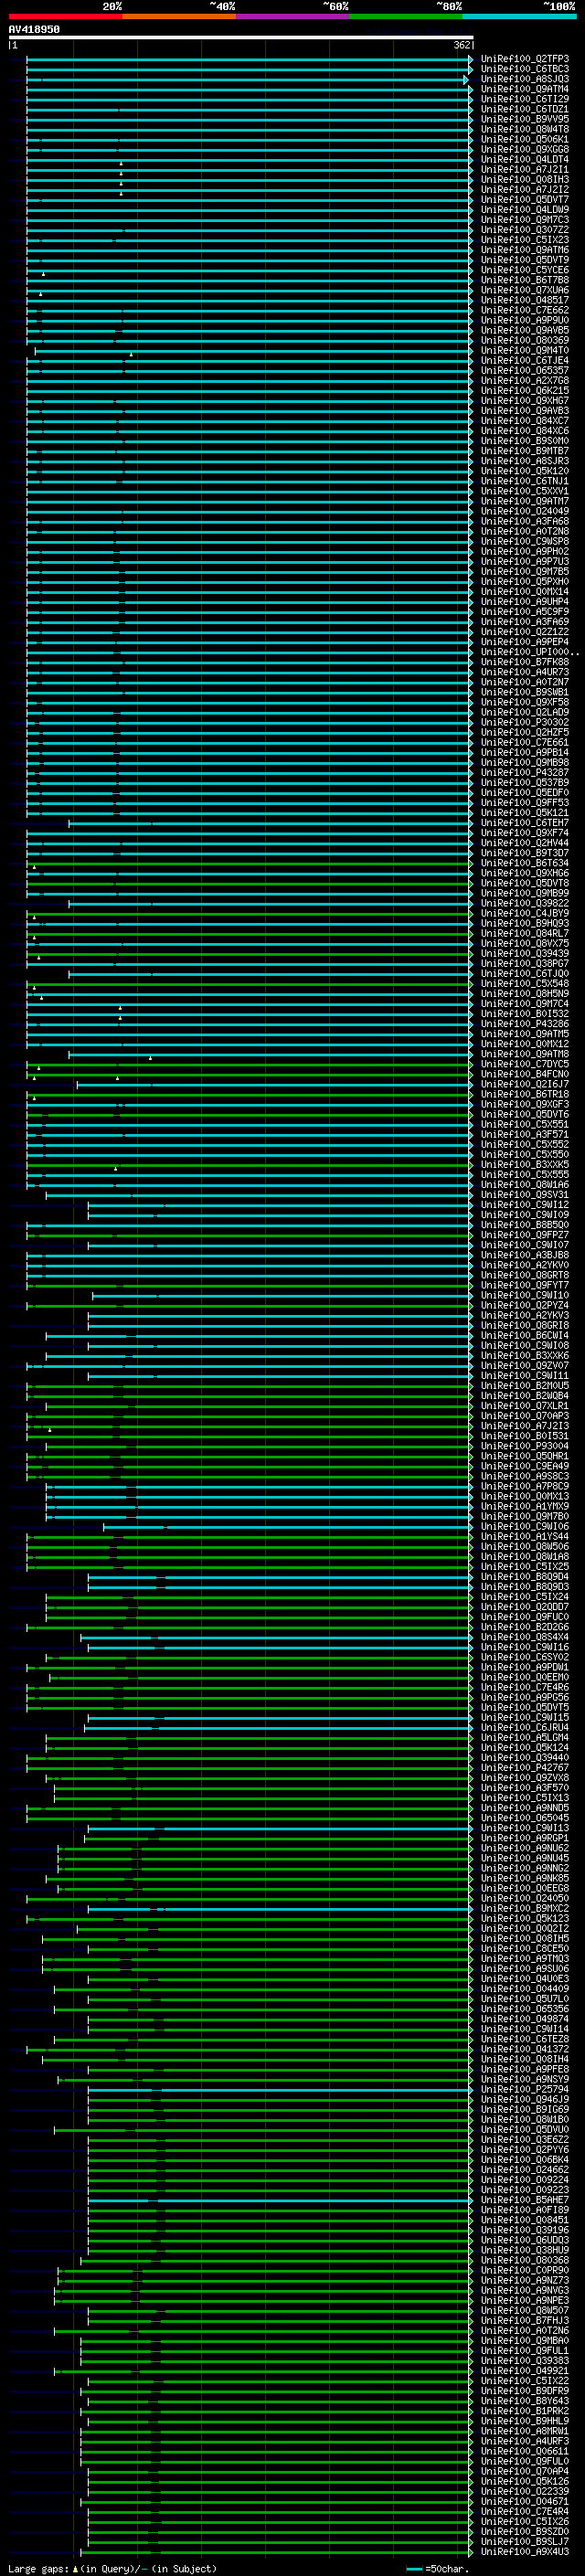Select the UniRef100_Q84XC7 label

tap(525, 421)
